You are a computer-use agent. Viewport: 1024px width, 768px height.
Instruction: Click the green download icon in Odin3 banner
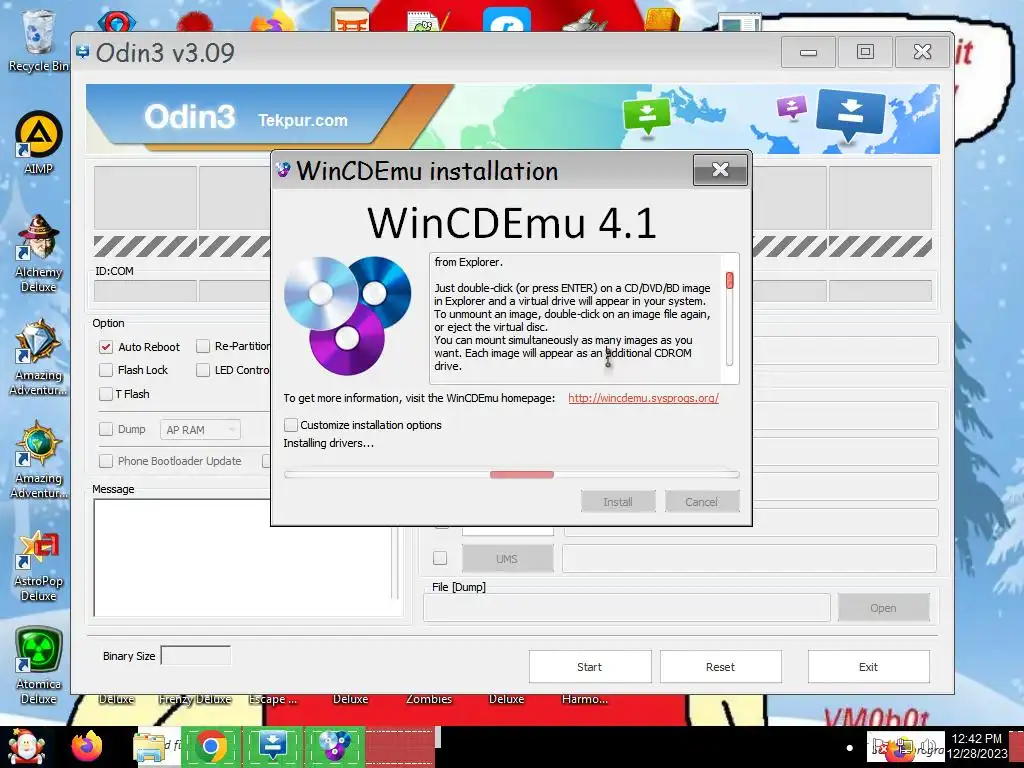pyautogui.click(x=647, y=116)
